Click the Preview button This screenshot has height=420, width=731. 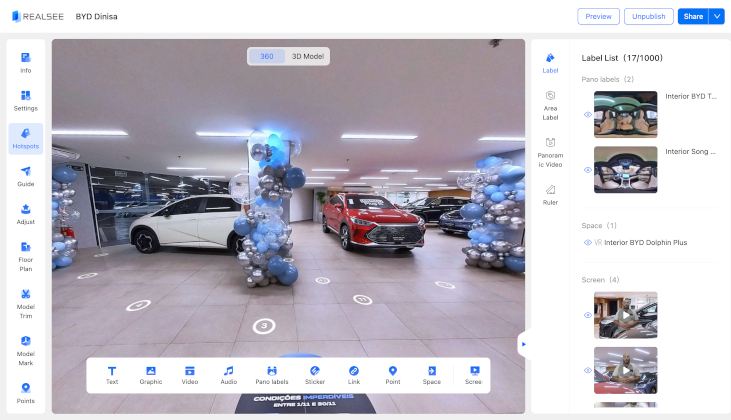[x=598, y=16]
